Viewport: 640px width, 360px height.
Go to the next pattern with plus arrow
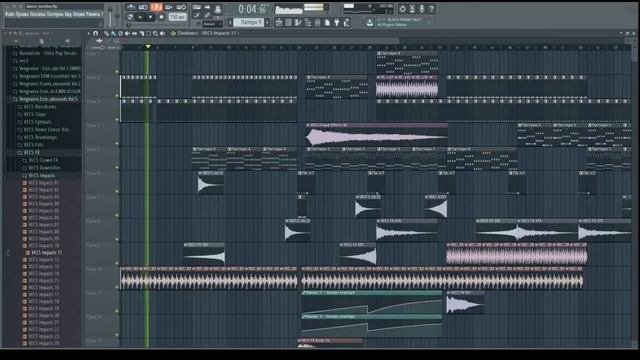point(267,22)
